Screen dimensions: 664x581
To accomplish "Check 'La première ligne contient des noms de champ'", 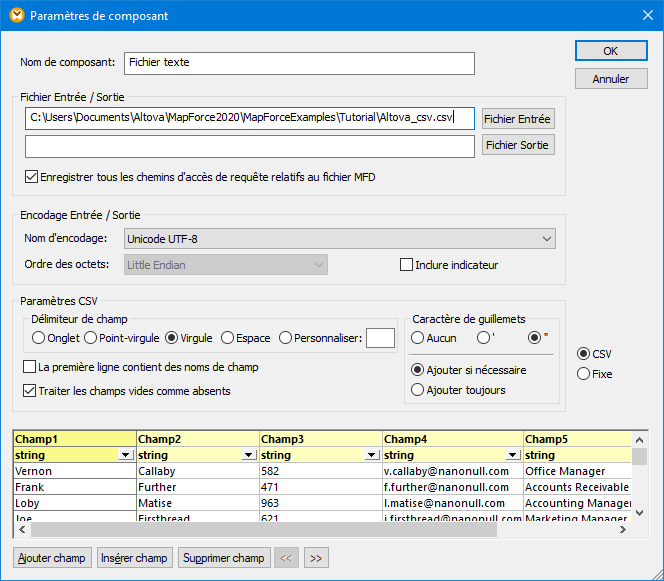I will click(29, 367).
